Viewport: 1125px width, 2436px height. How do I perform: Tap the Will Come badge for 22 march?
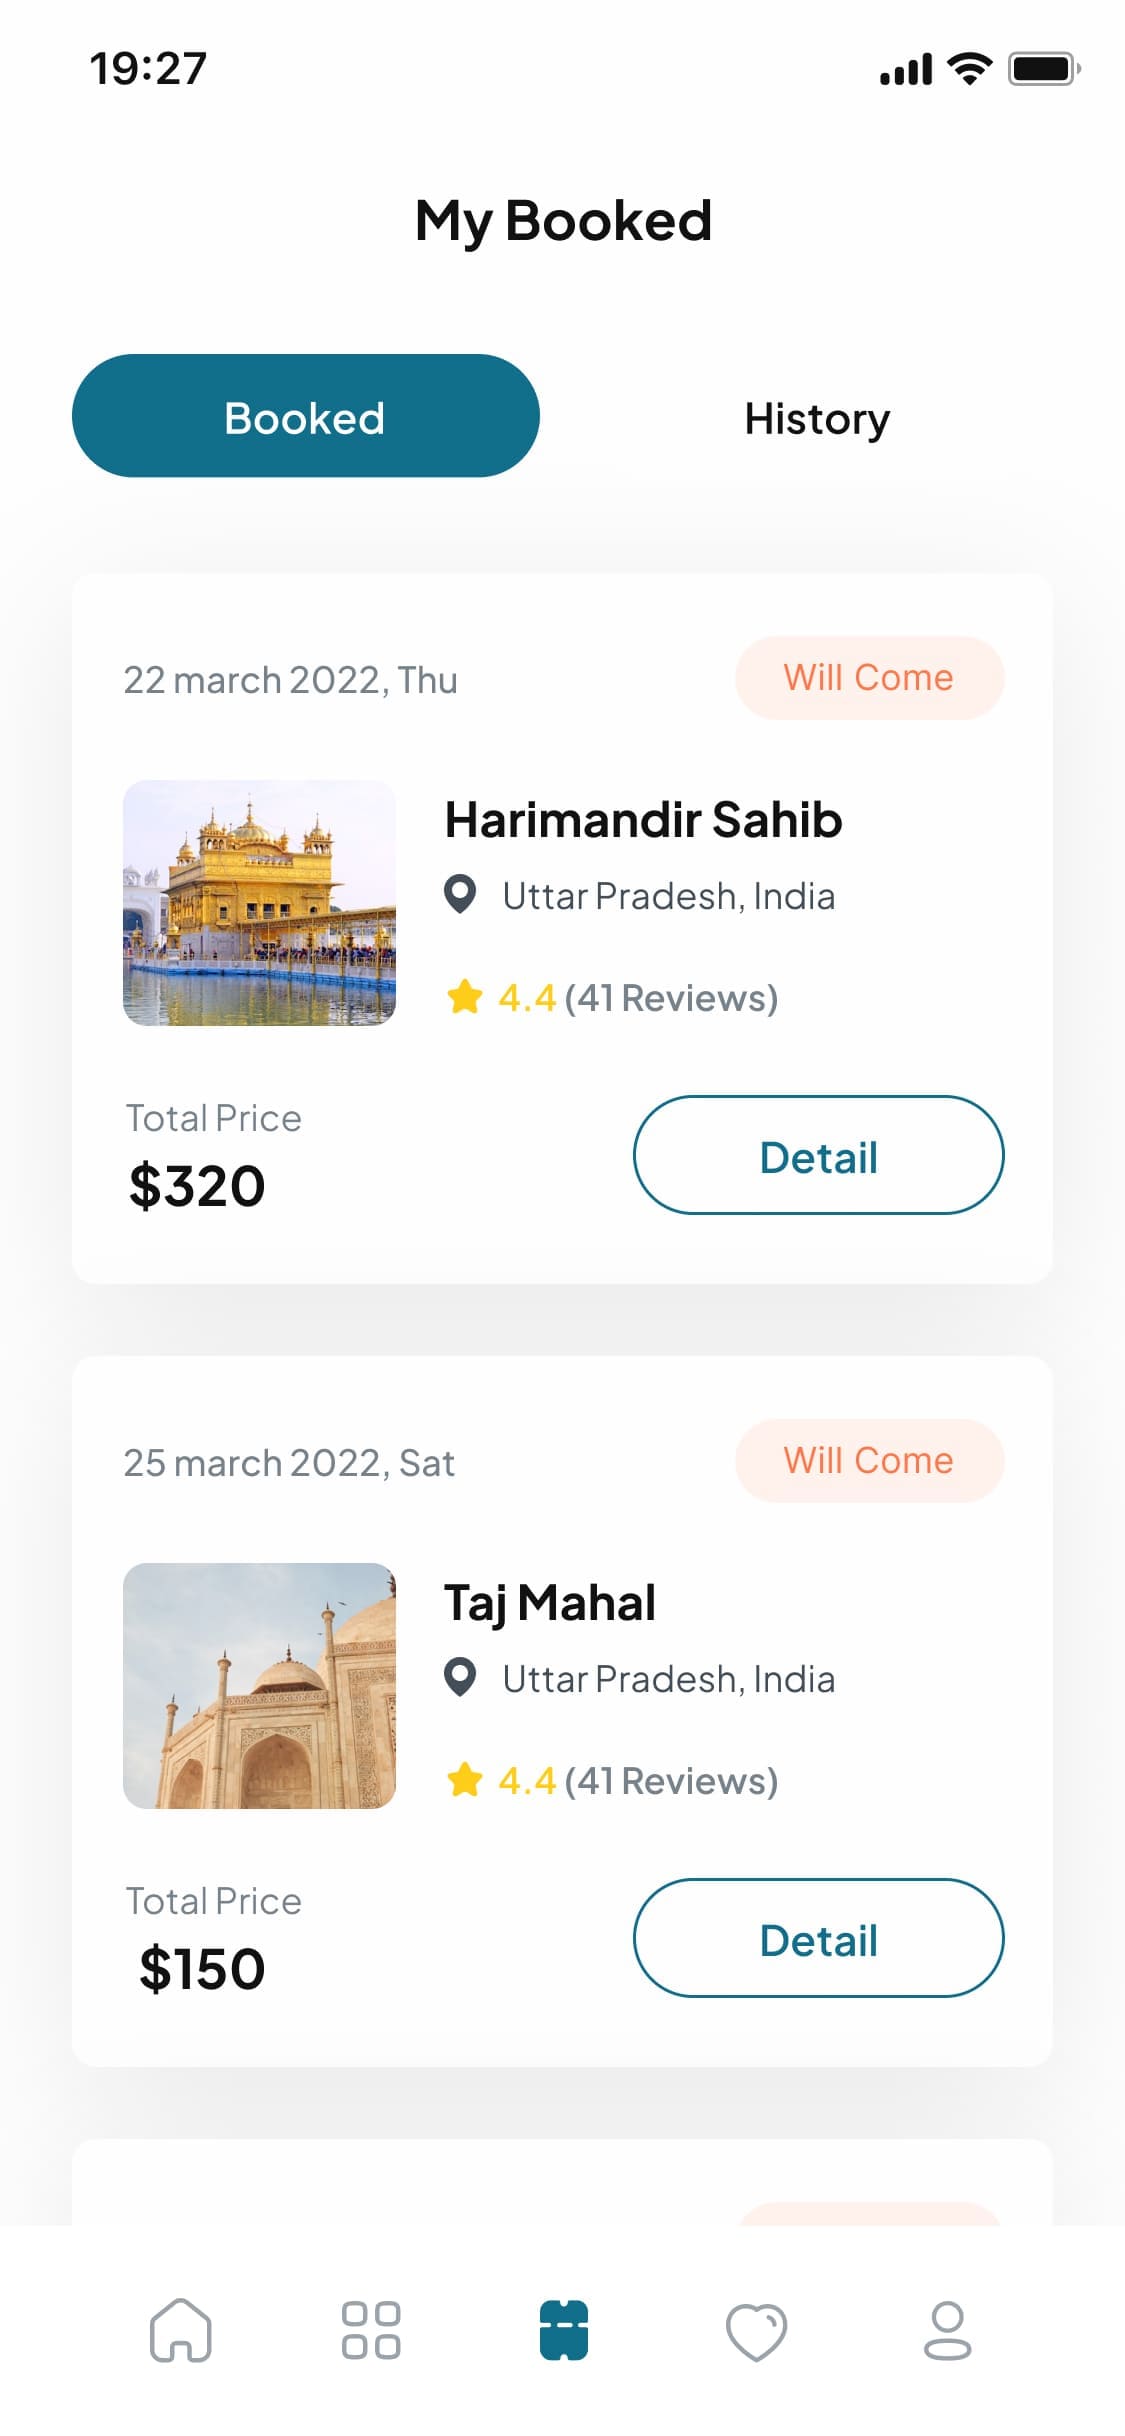(869, 678)
